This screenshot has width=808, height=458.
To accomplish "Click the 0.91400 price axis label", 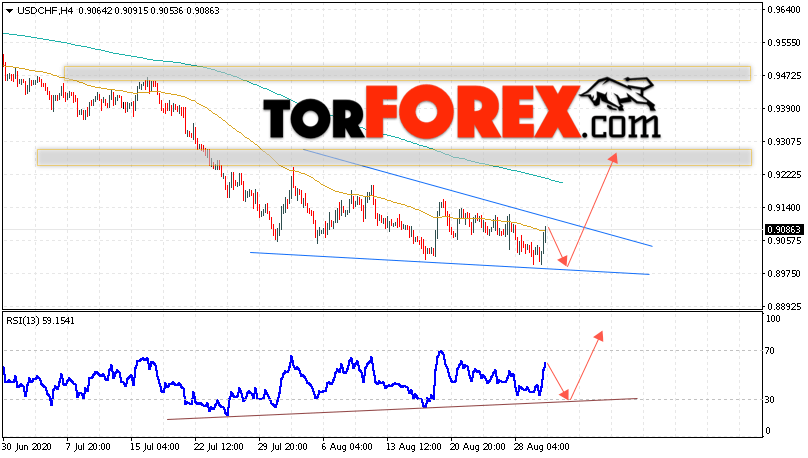I will coord(784,208).
